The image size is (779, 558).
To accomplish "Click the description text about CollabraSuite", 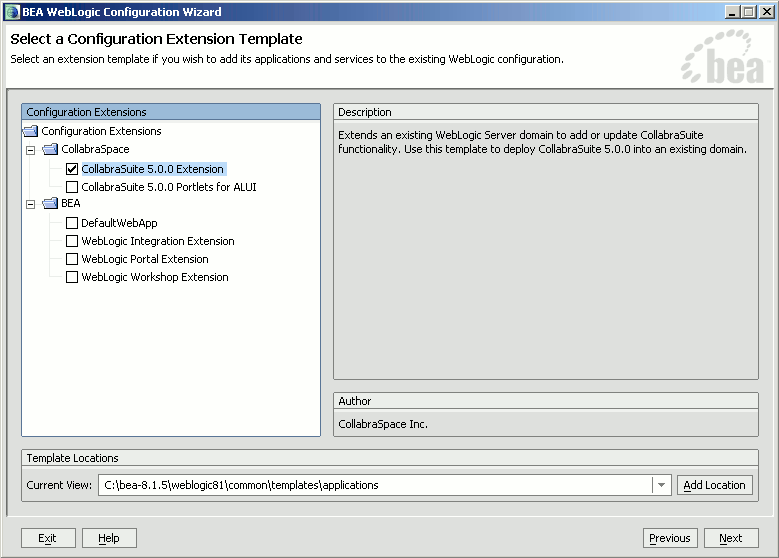I will click(543, 142).
